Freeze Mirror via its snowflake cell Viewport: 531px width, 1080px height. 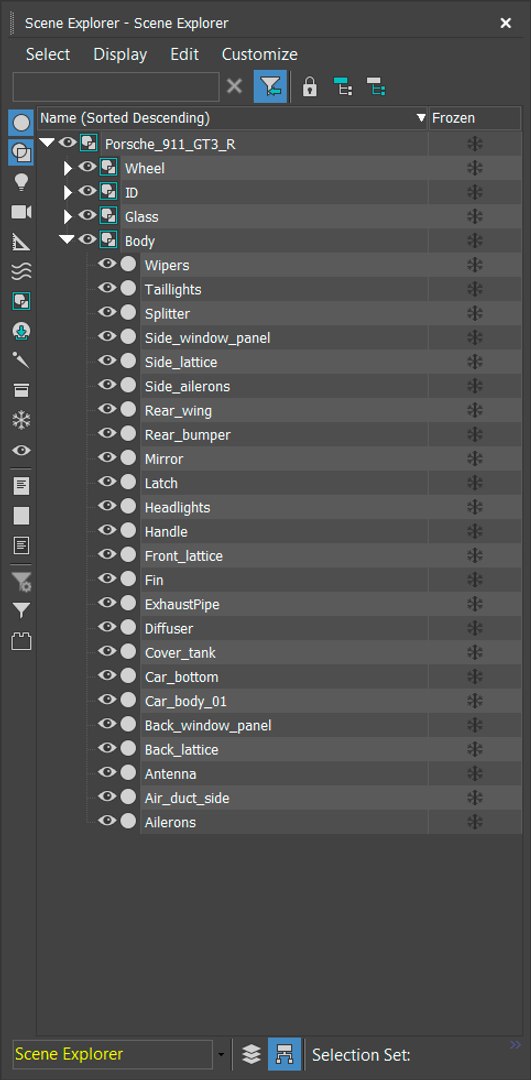pyautogui.click(x=475, y=459)
